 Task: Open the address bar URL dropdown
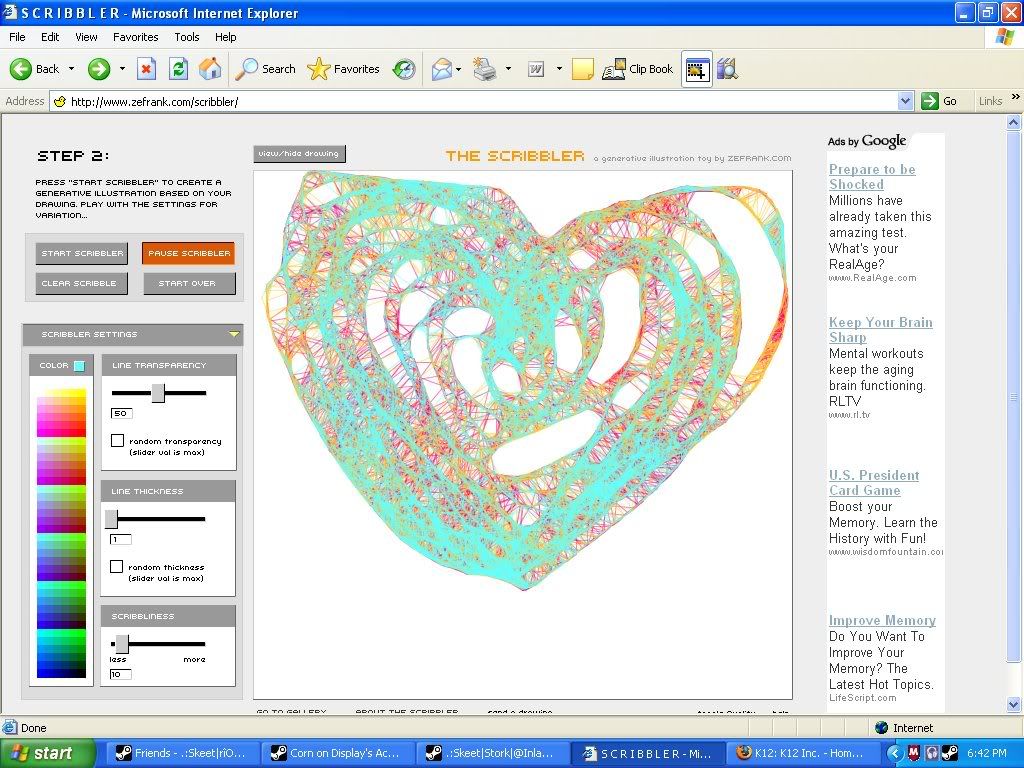(905, 101)
